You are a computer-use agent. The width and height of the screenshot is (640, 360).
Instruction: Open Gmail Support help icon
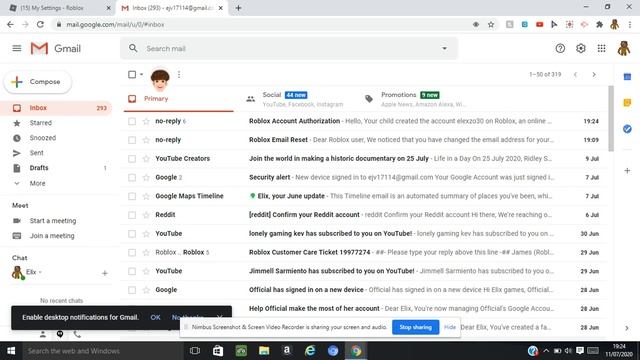[x=560, y=49]
